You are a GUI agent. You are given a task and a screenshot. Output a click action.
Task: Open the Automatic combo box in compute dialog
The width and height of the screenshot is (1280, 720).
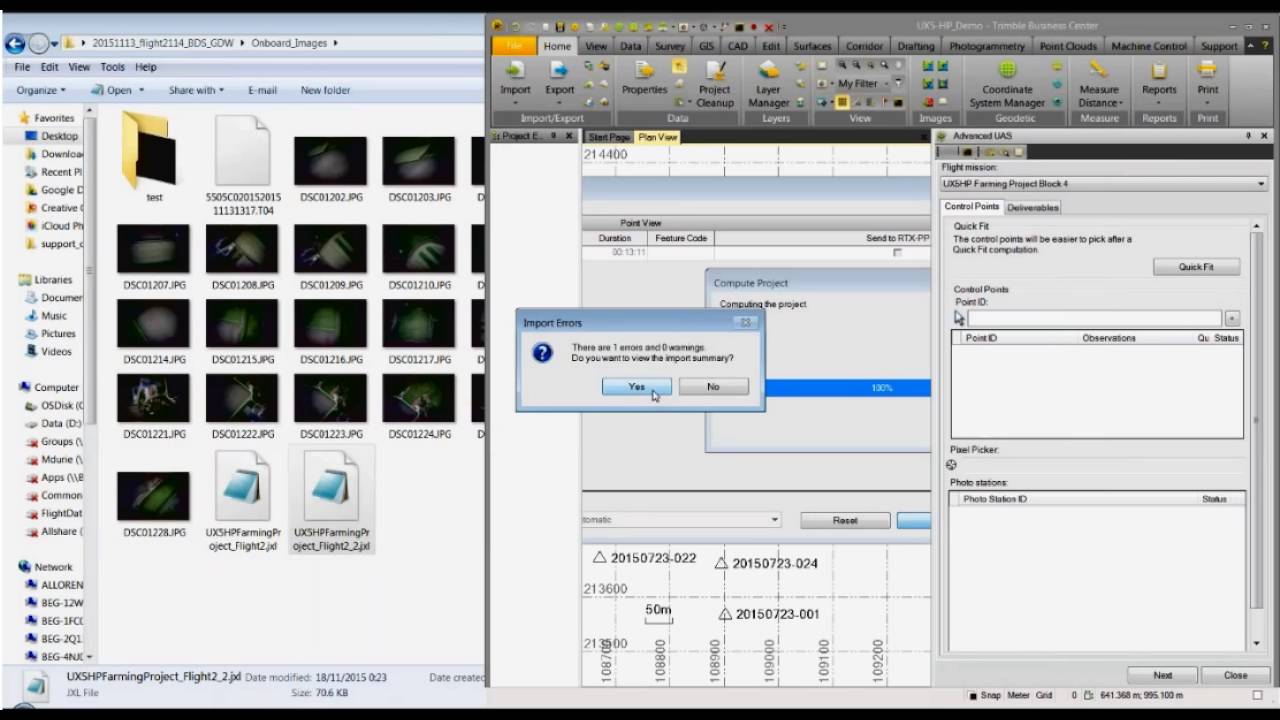pos(681,520)
